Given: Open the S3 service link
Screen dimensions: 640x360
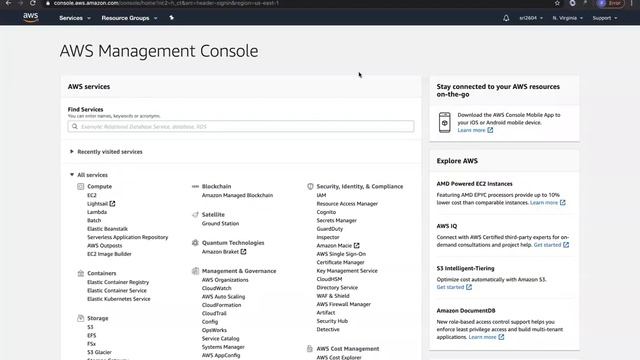Looking at the screenshot, I should tap(90, 327).
